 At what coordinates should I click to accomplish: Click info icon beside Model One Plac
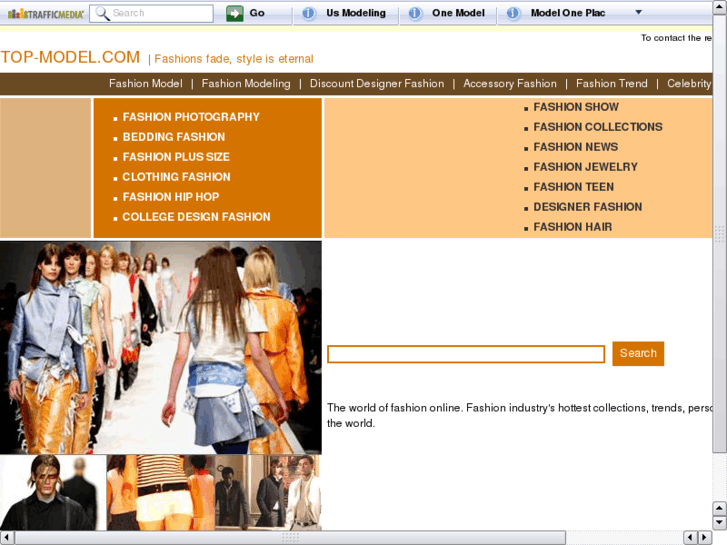point(512,13)
